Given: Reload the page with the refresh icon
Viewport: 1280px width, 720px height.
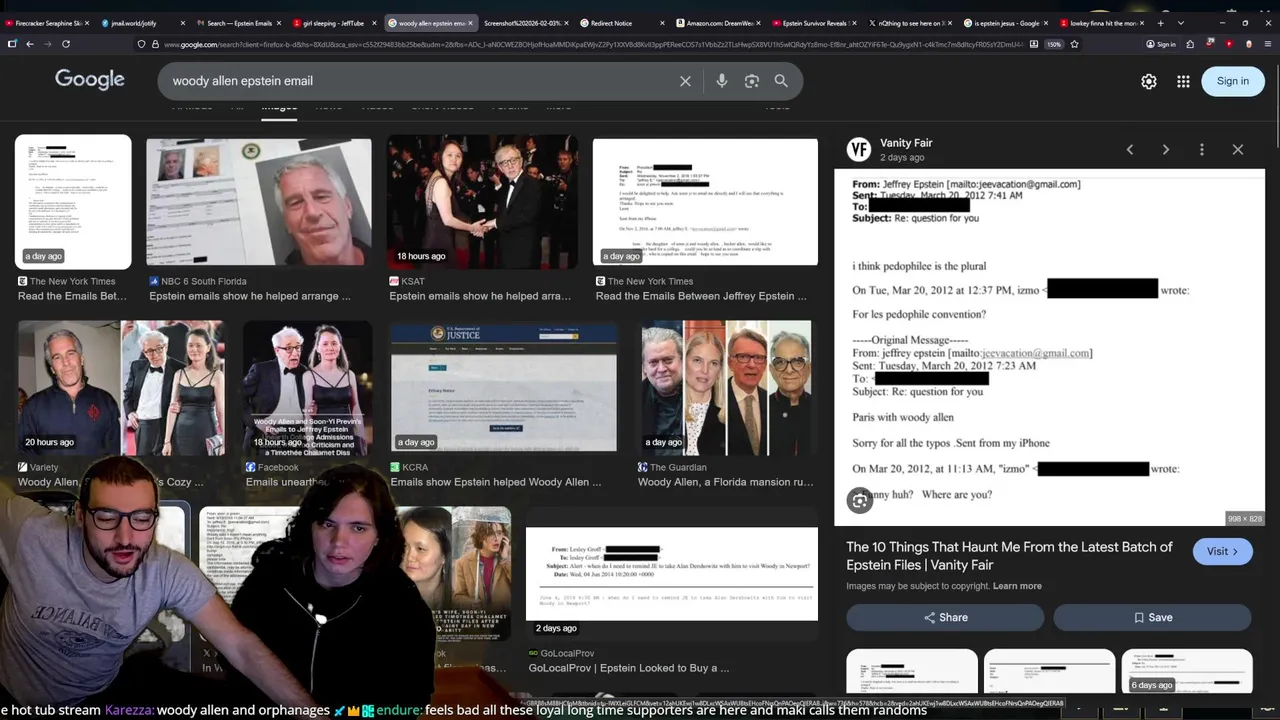Looking at the screenshot, I should 66,44.
